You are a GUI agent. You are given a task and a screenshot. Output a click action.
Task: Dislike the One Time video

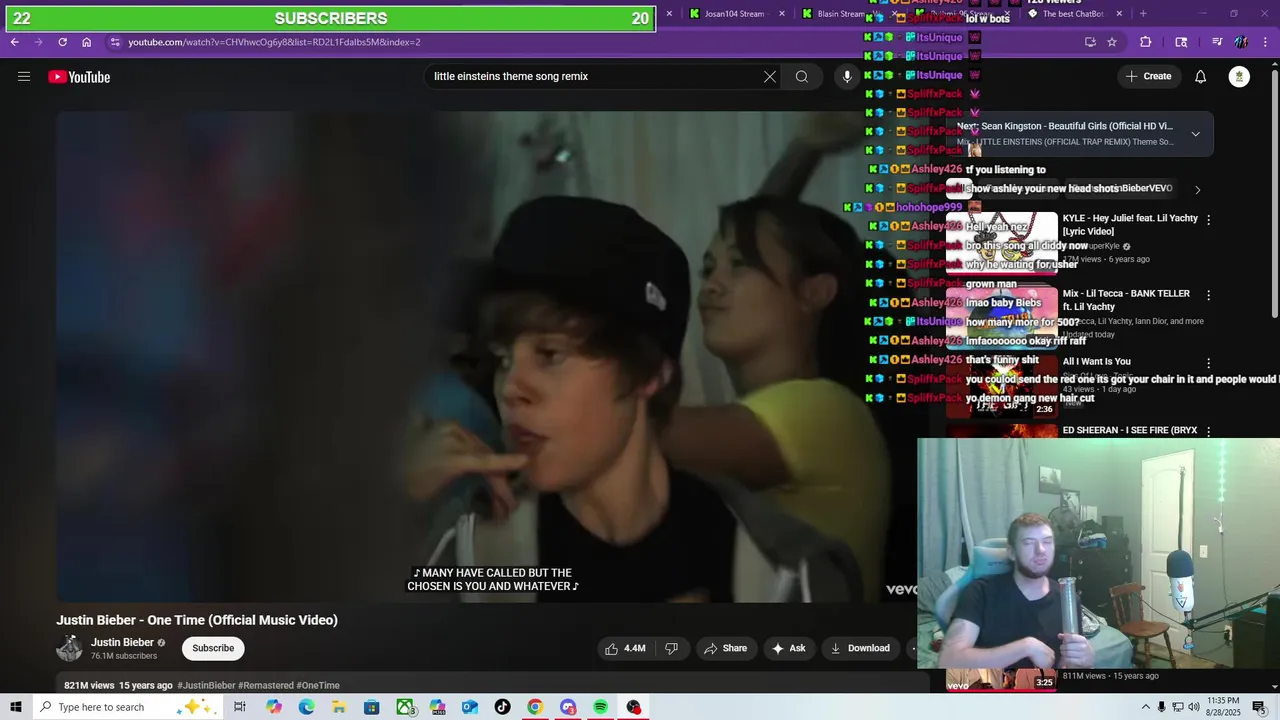(x=671, y=648)
